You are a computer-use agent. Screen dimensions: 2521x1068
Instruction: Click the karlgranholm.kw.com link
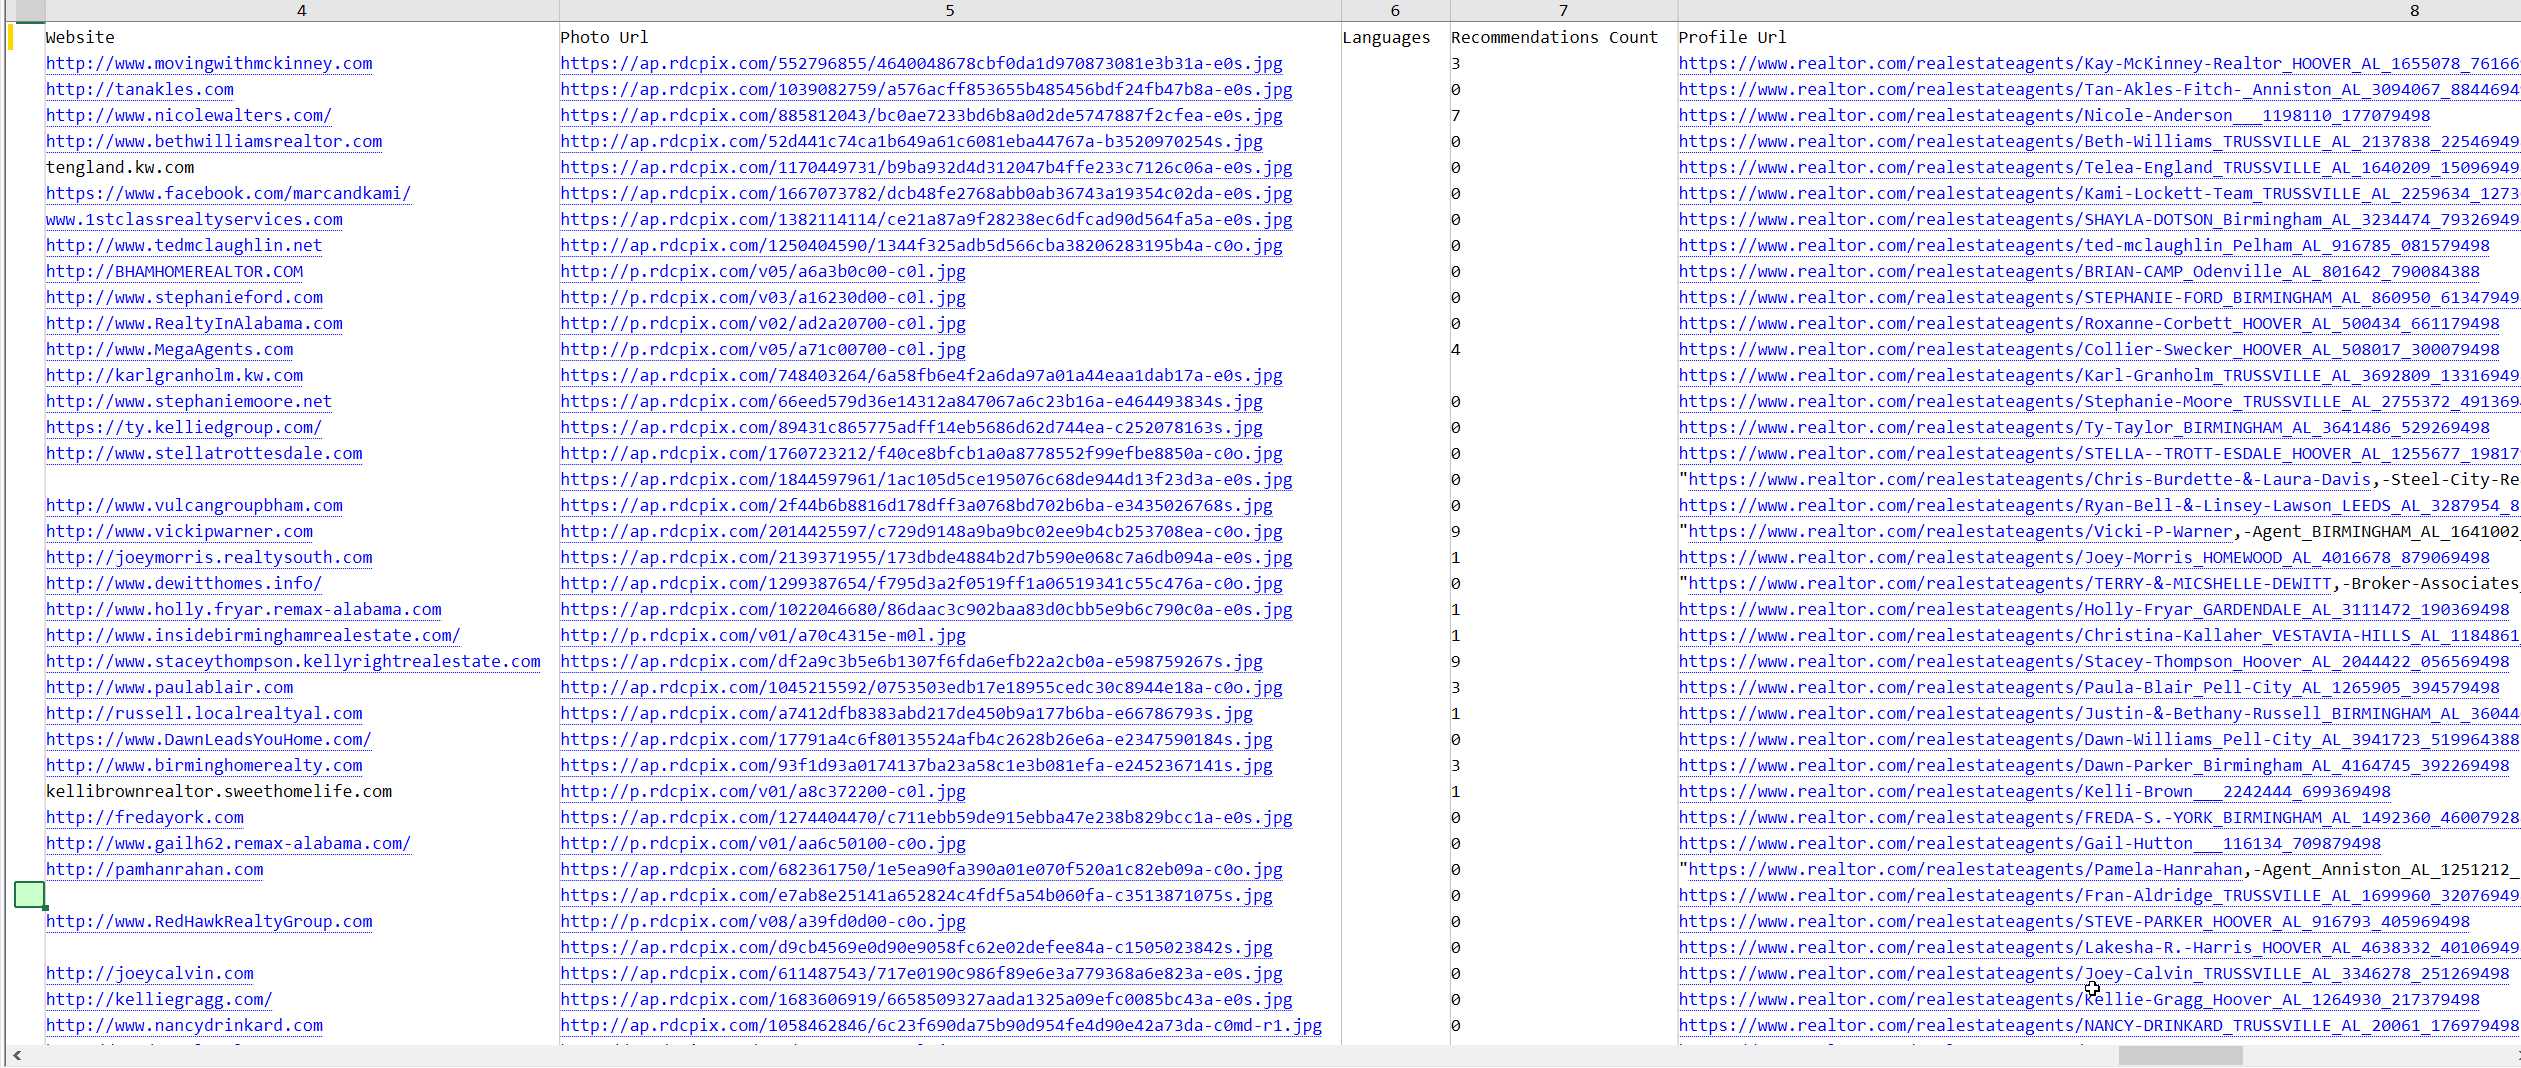point(174,375)
